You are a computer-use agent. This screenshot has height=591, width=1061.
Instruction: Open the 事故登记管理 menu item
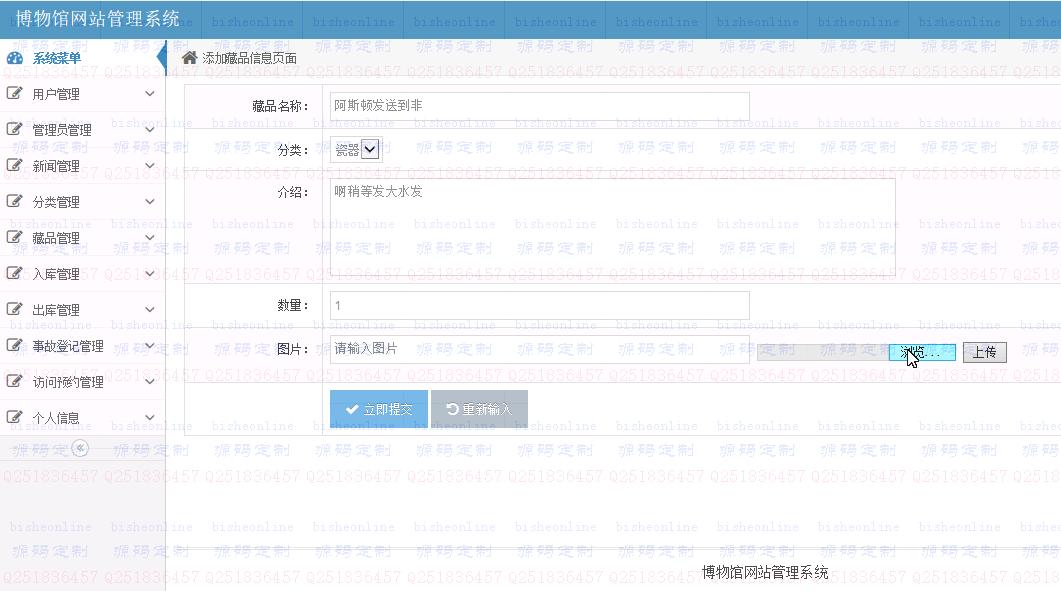coord(83,346)
